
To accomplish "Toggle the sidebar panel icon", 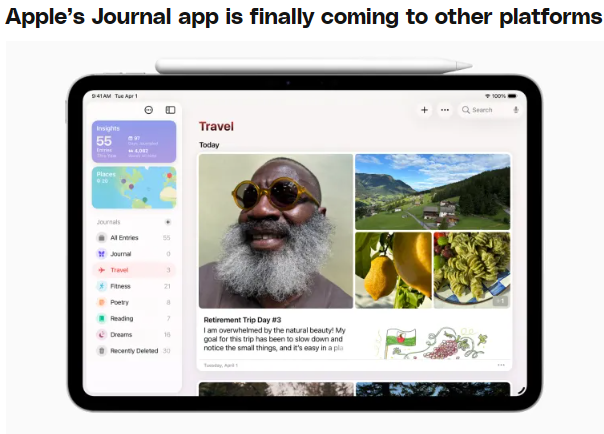I will pos(170,110).
